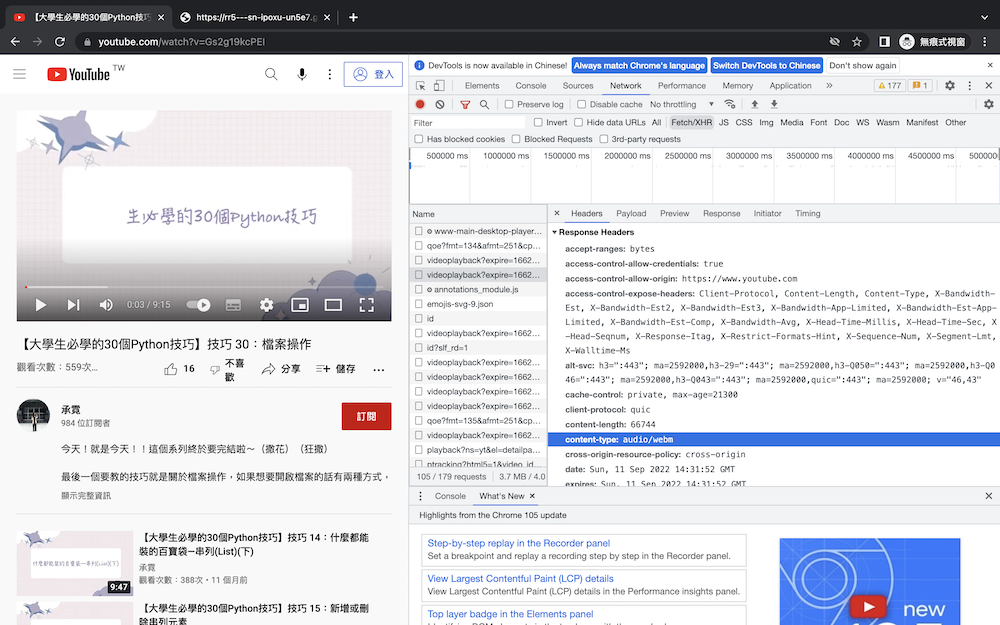Click the Import HAR file upload arrow
This screenshot has width=1000, height=625.
tap(754, 104)
